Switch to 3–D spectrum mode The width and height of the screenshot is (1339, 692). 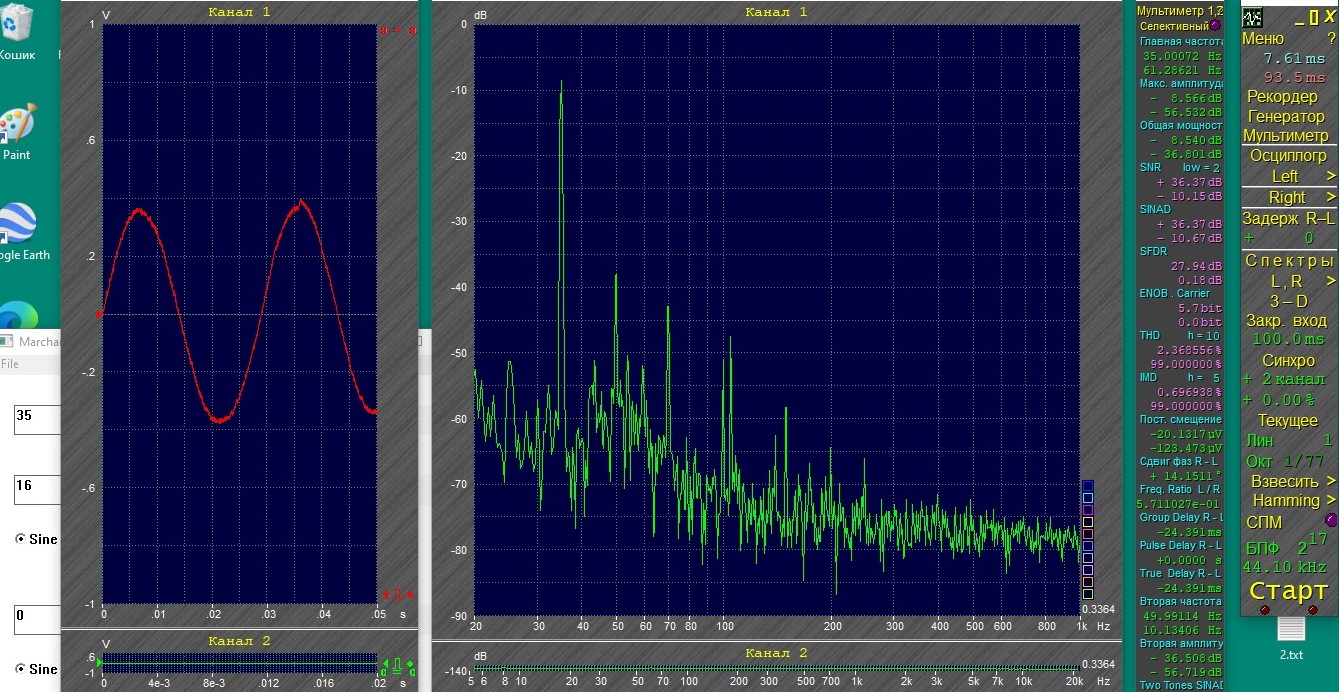coord(1289,301)
